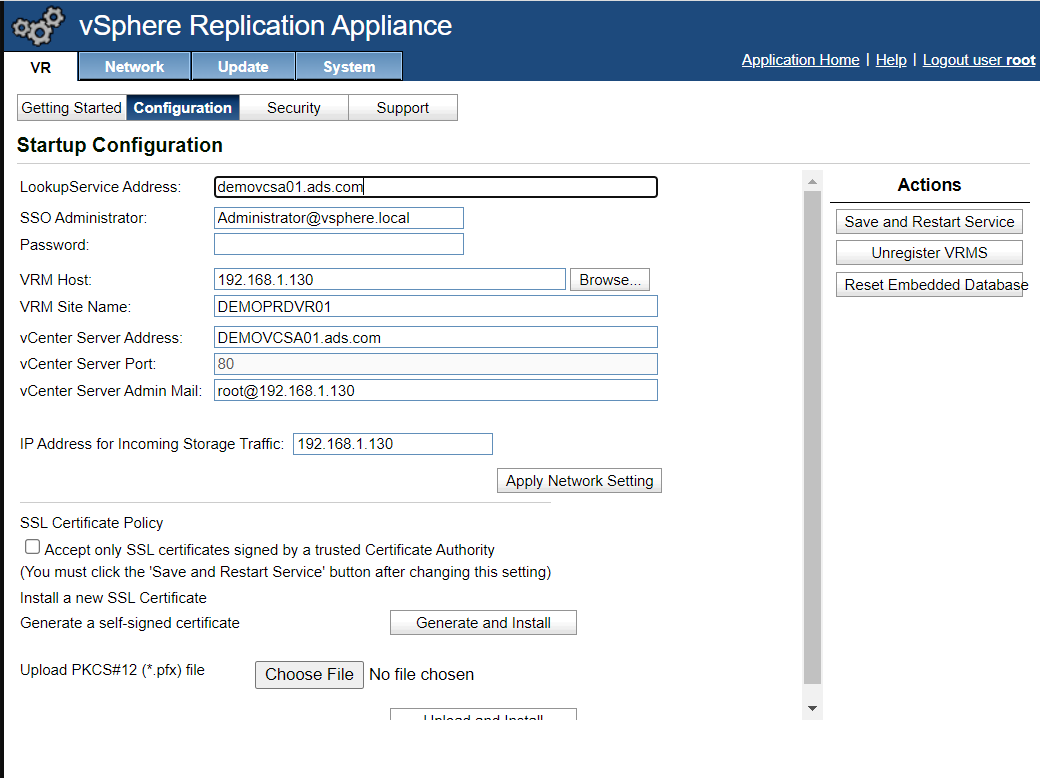Click 'Upload PKCS#12 (*.pfx) file' label
The width and height of the screenshot is (1040, 778).
(x=112, y=670)
